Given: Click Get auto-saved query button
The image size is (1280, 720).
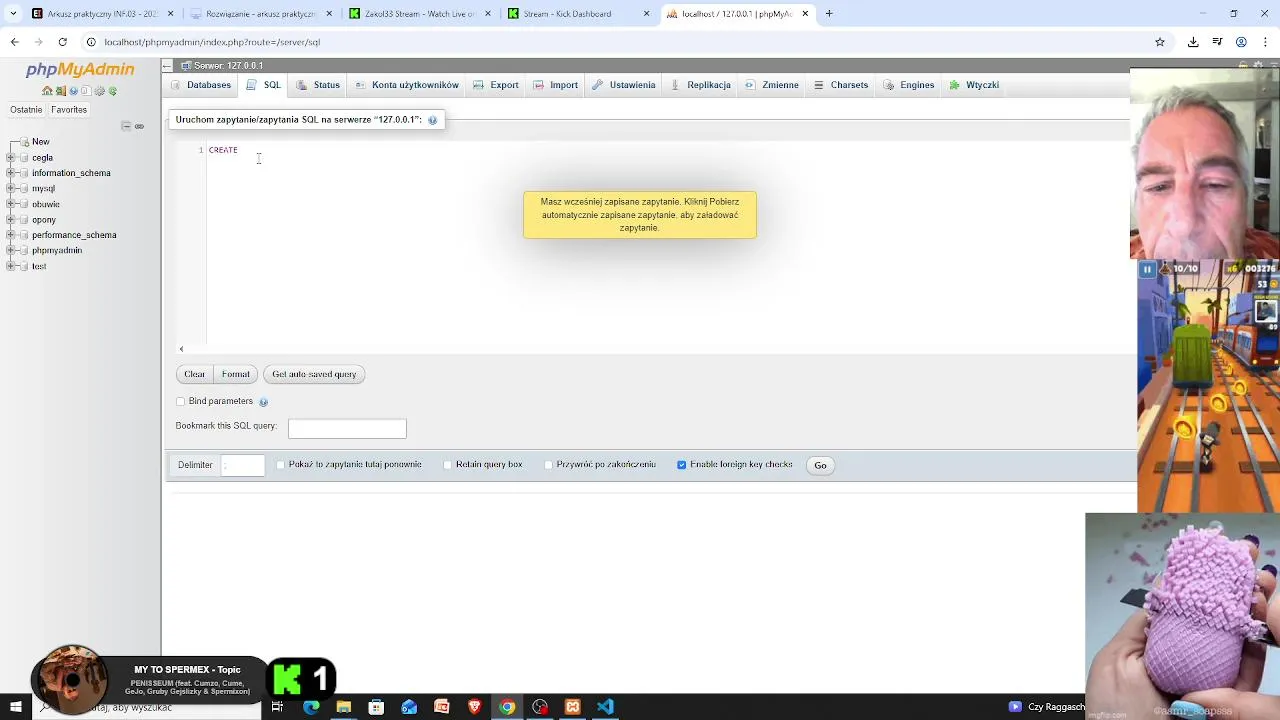Looking at the screenshot, I should (x=314, y=374).
